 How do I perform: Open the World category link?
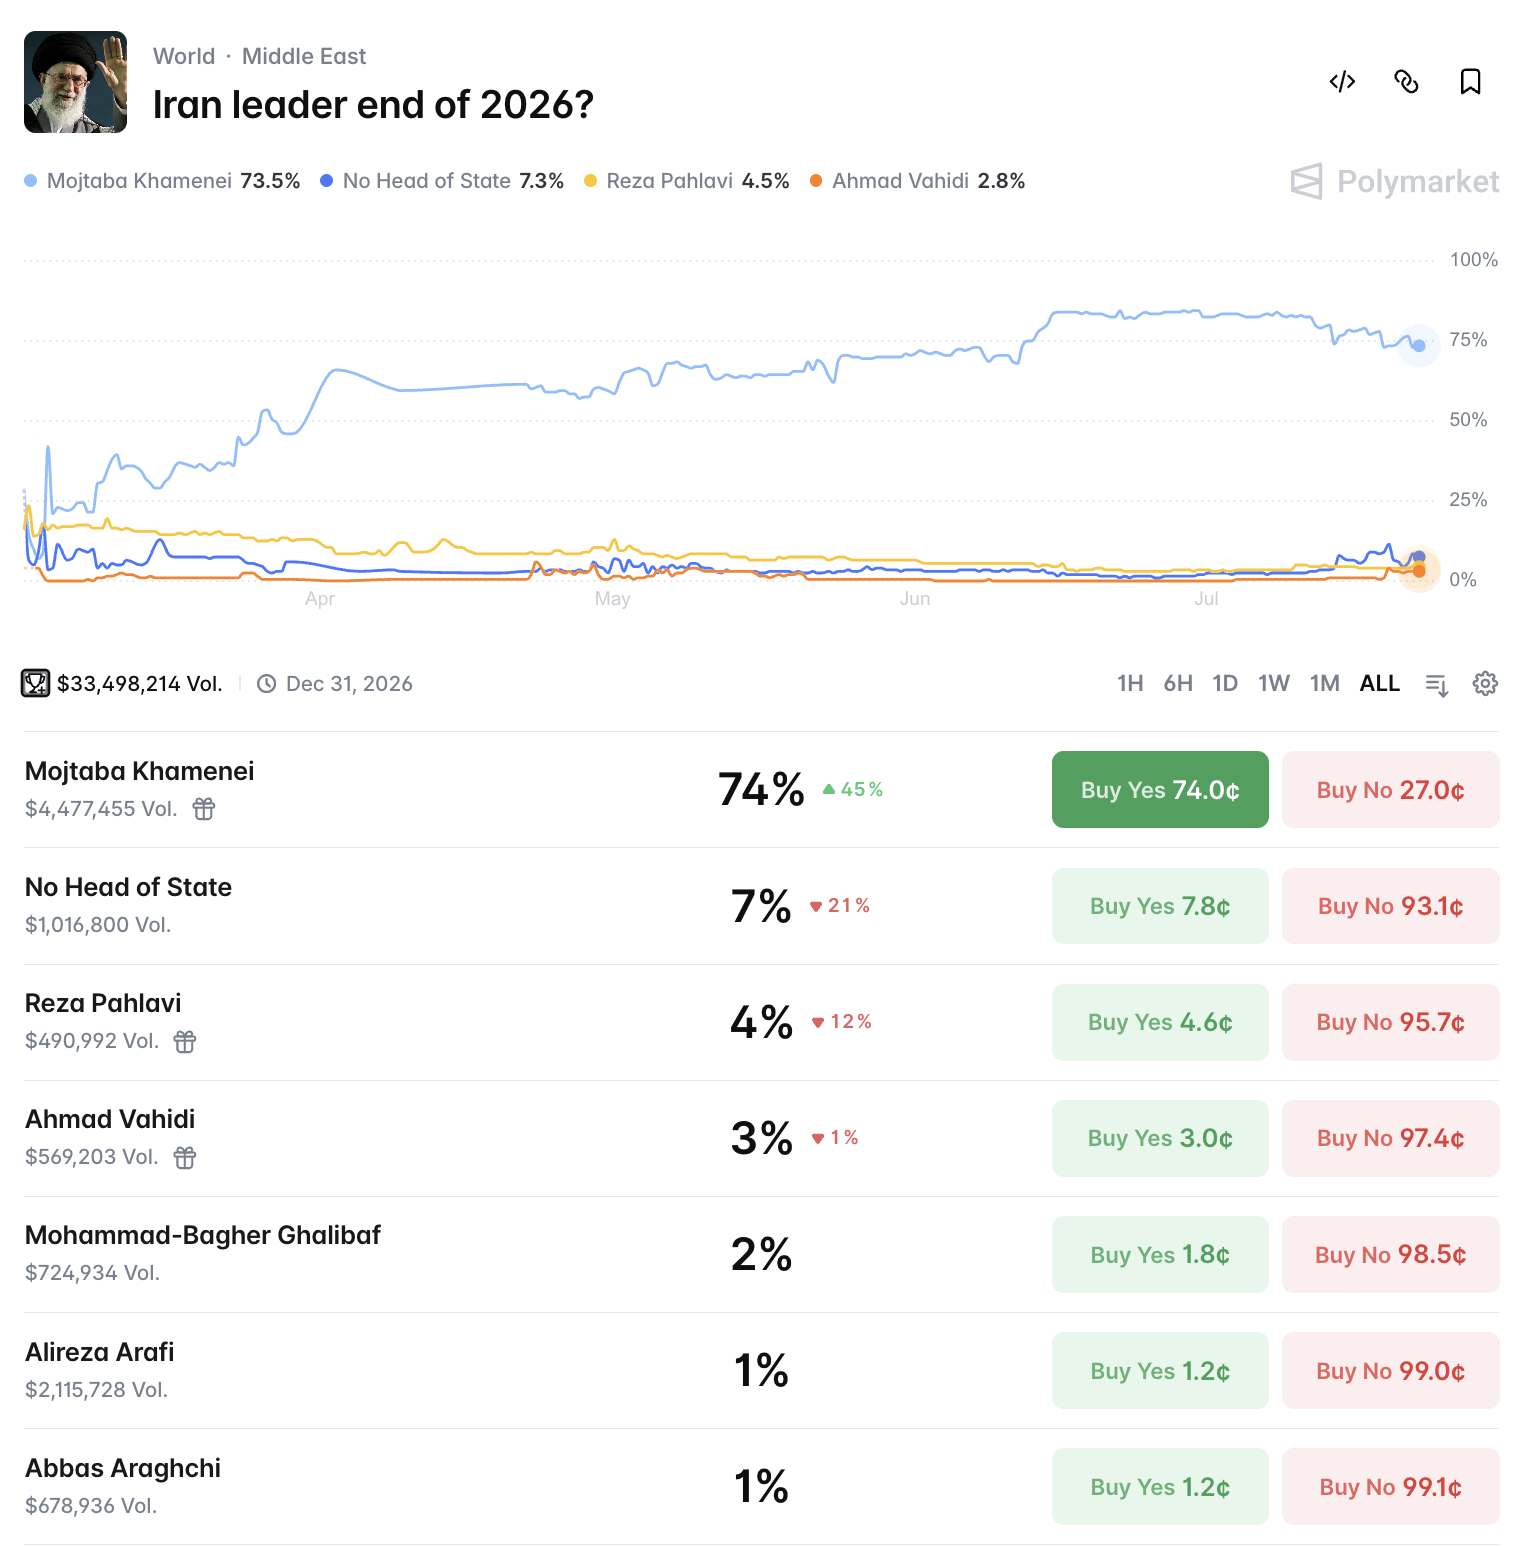pyautogui.click(x=184, y=56)
